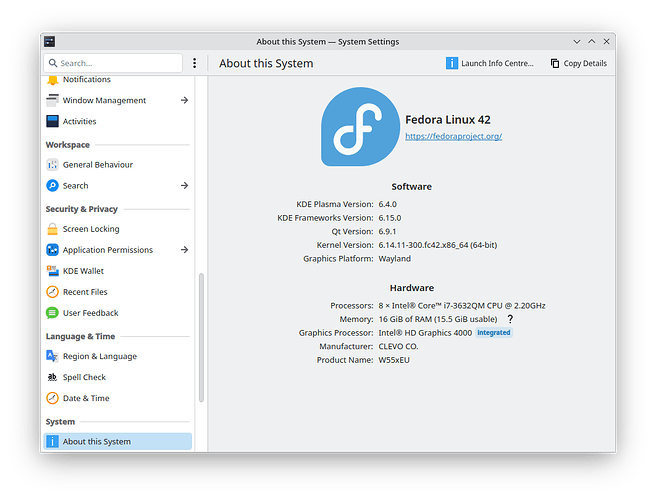
Task: Click the About this System info icon
Action: 52,441
